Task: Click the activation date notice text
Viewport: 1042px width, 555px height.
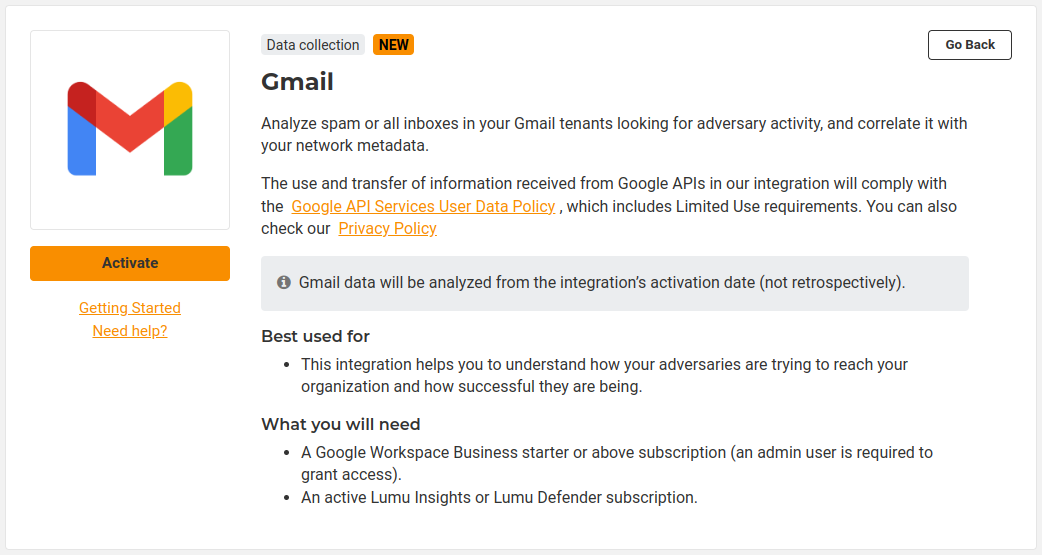Action: point(601,283)
